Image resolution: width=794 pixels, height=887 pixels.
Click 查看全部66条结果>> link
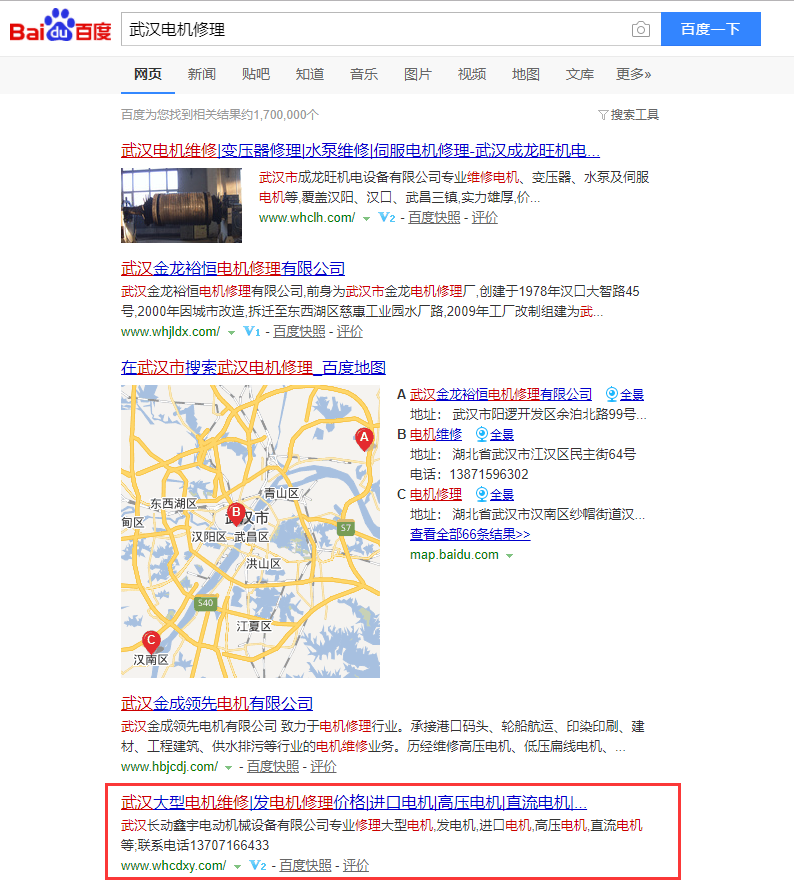coord(470,535)
